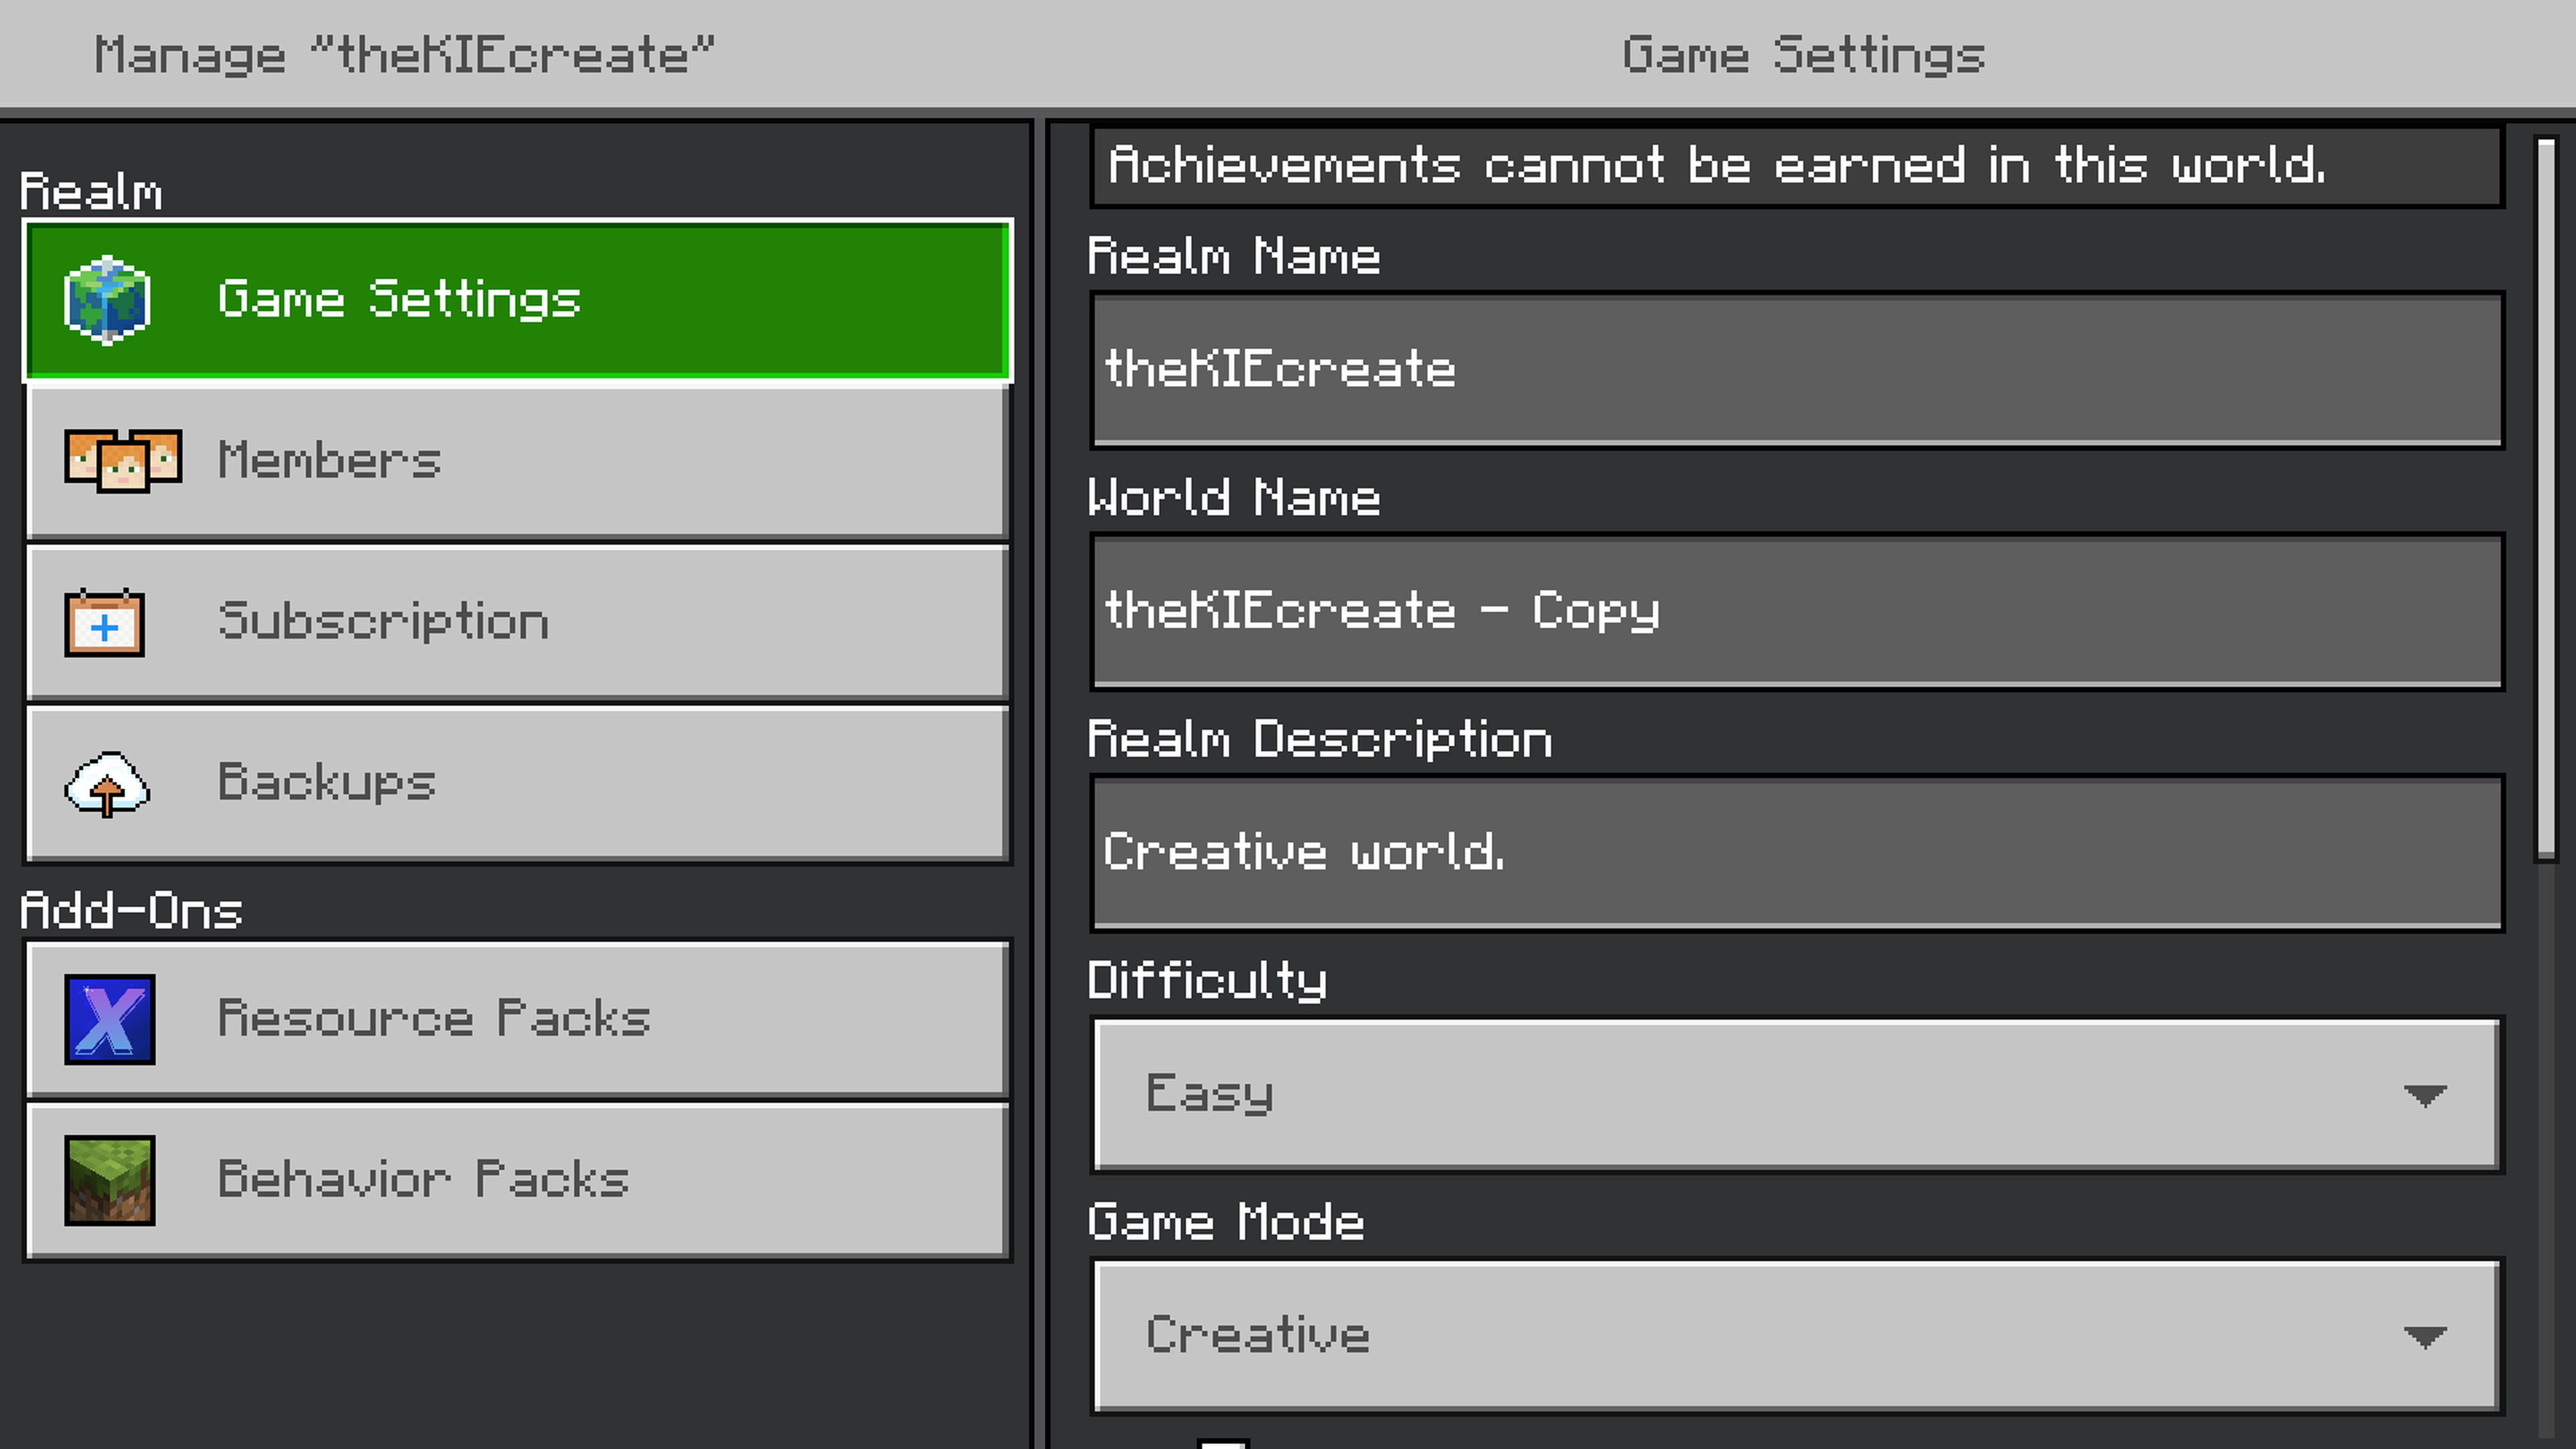Go to the Resource Packs text label
Viewport: 2576px width, 1449px height.
click(434, 1019)
